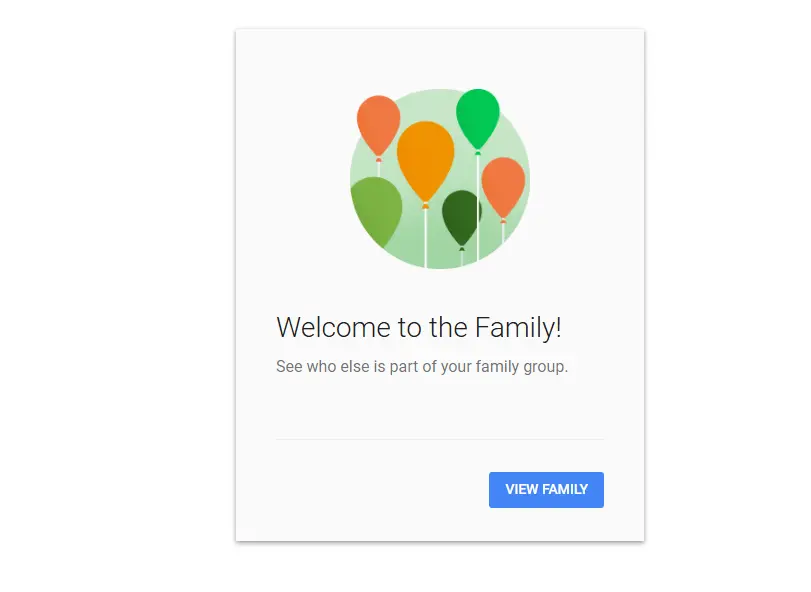Click the Welcome to the Family! heading
811x592 pixels.
419,327
